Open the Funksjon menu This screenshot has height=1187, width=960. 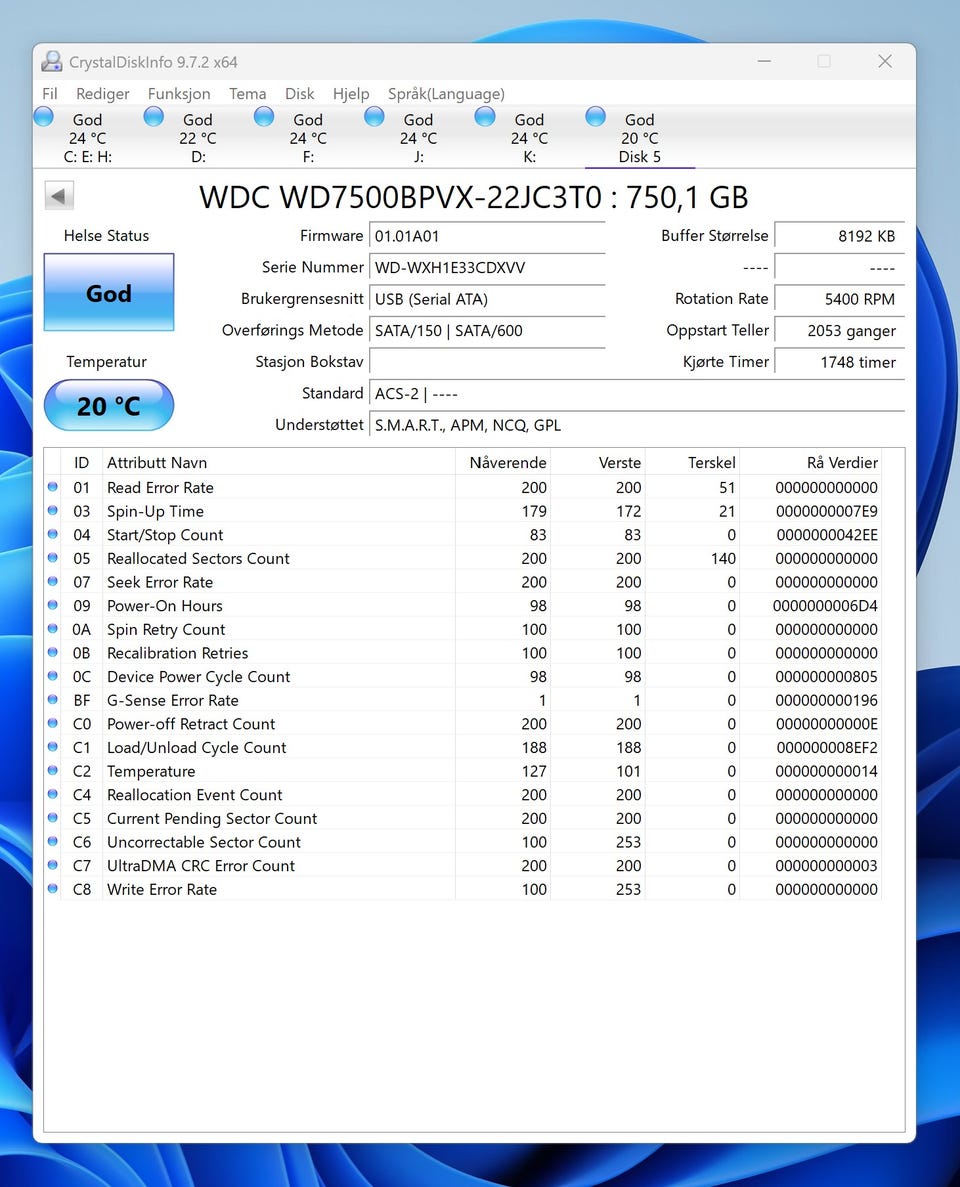[x=179, y=93]
